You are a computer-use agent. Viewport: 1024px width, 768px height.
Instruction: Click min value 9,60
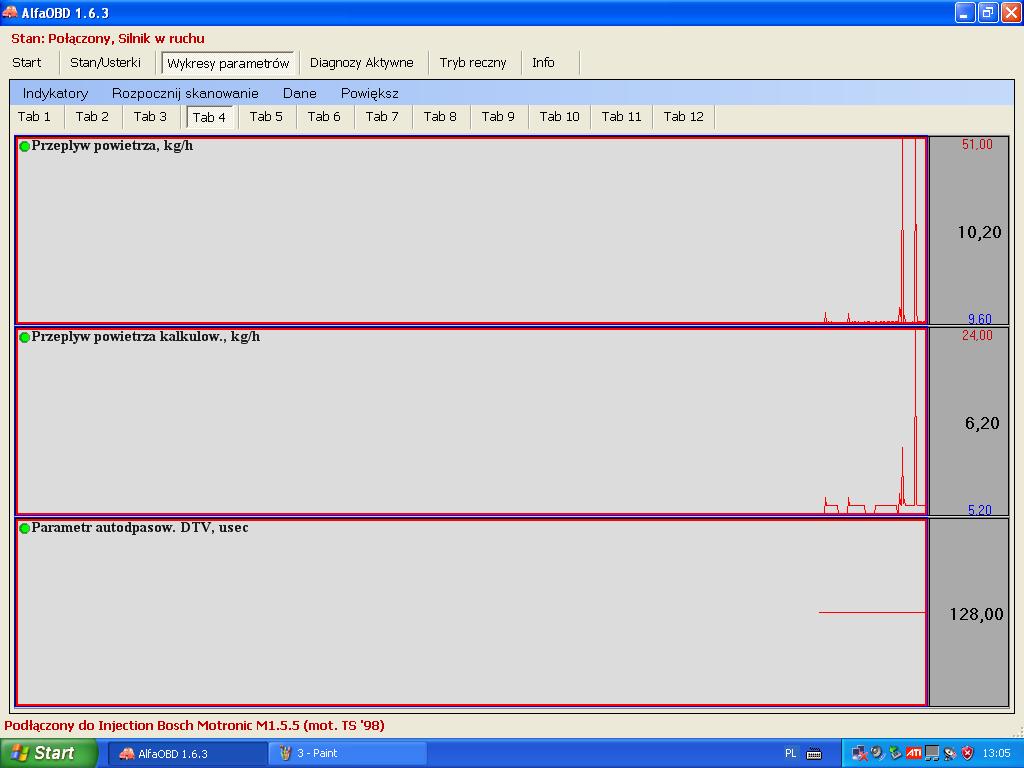[980, 319]
